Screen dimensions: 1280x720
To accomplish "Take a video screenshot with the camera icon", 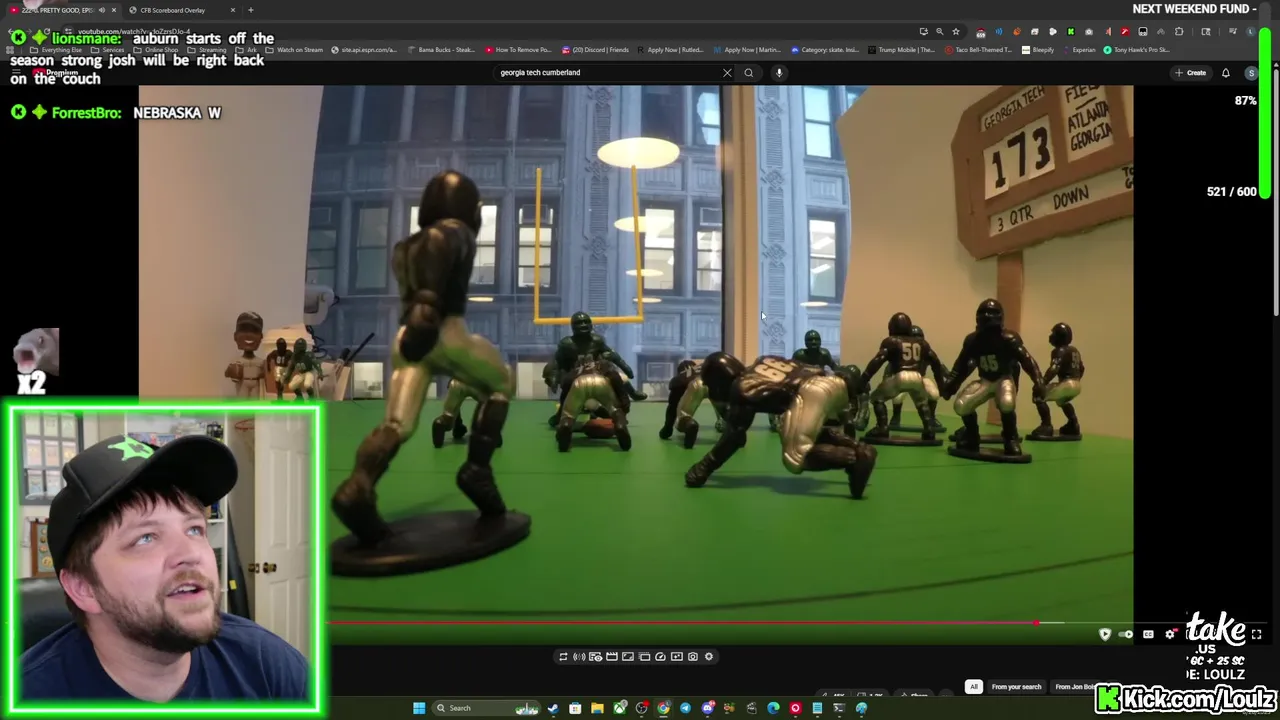I will tap(693, 657).
